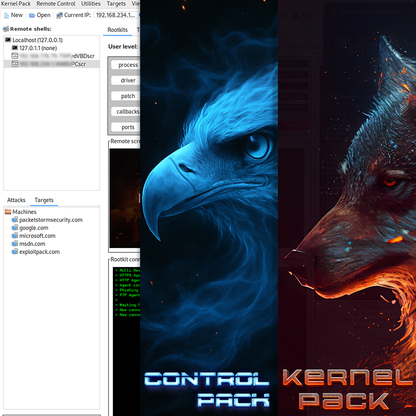
Task: Open the Targets menu in menu bar
Action: [116, 4]
